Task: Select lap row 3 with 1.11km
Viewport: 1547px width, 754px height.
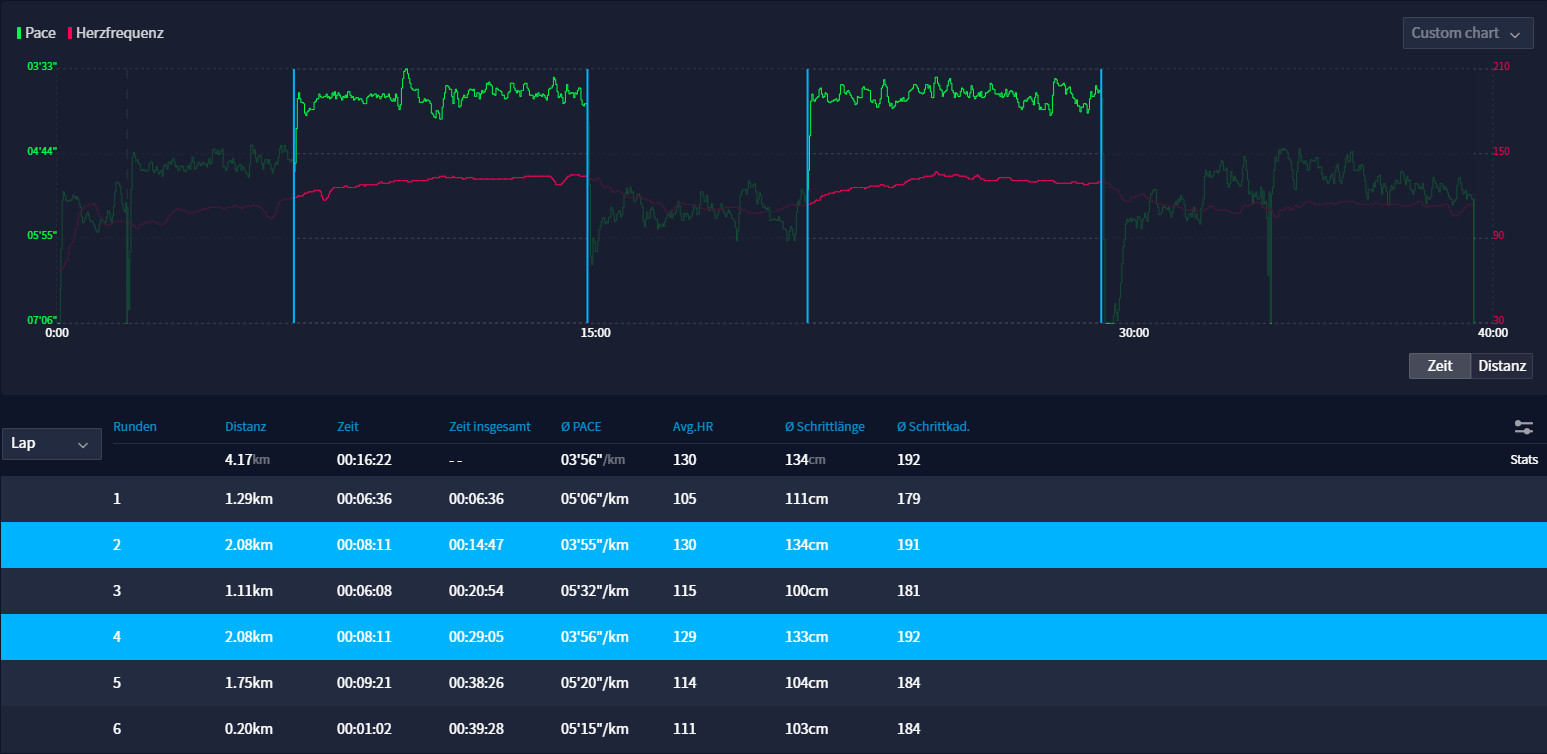Action: (x=773, y=591)
